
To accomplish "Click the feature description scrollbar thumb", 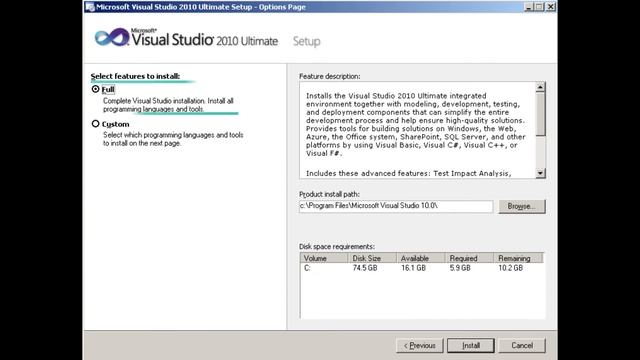I will point(540,114).
